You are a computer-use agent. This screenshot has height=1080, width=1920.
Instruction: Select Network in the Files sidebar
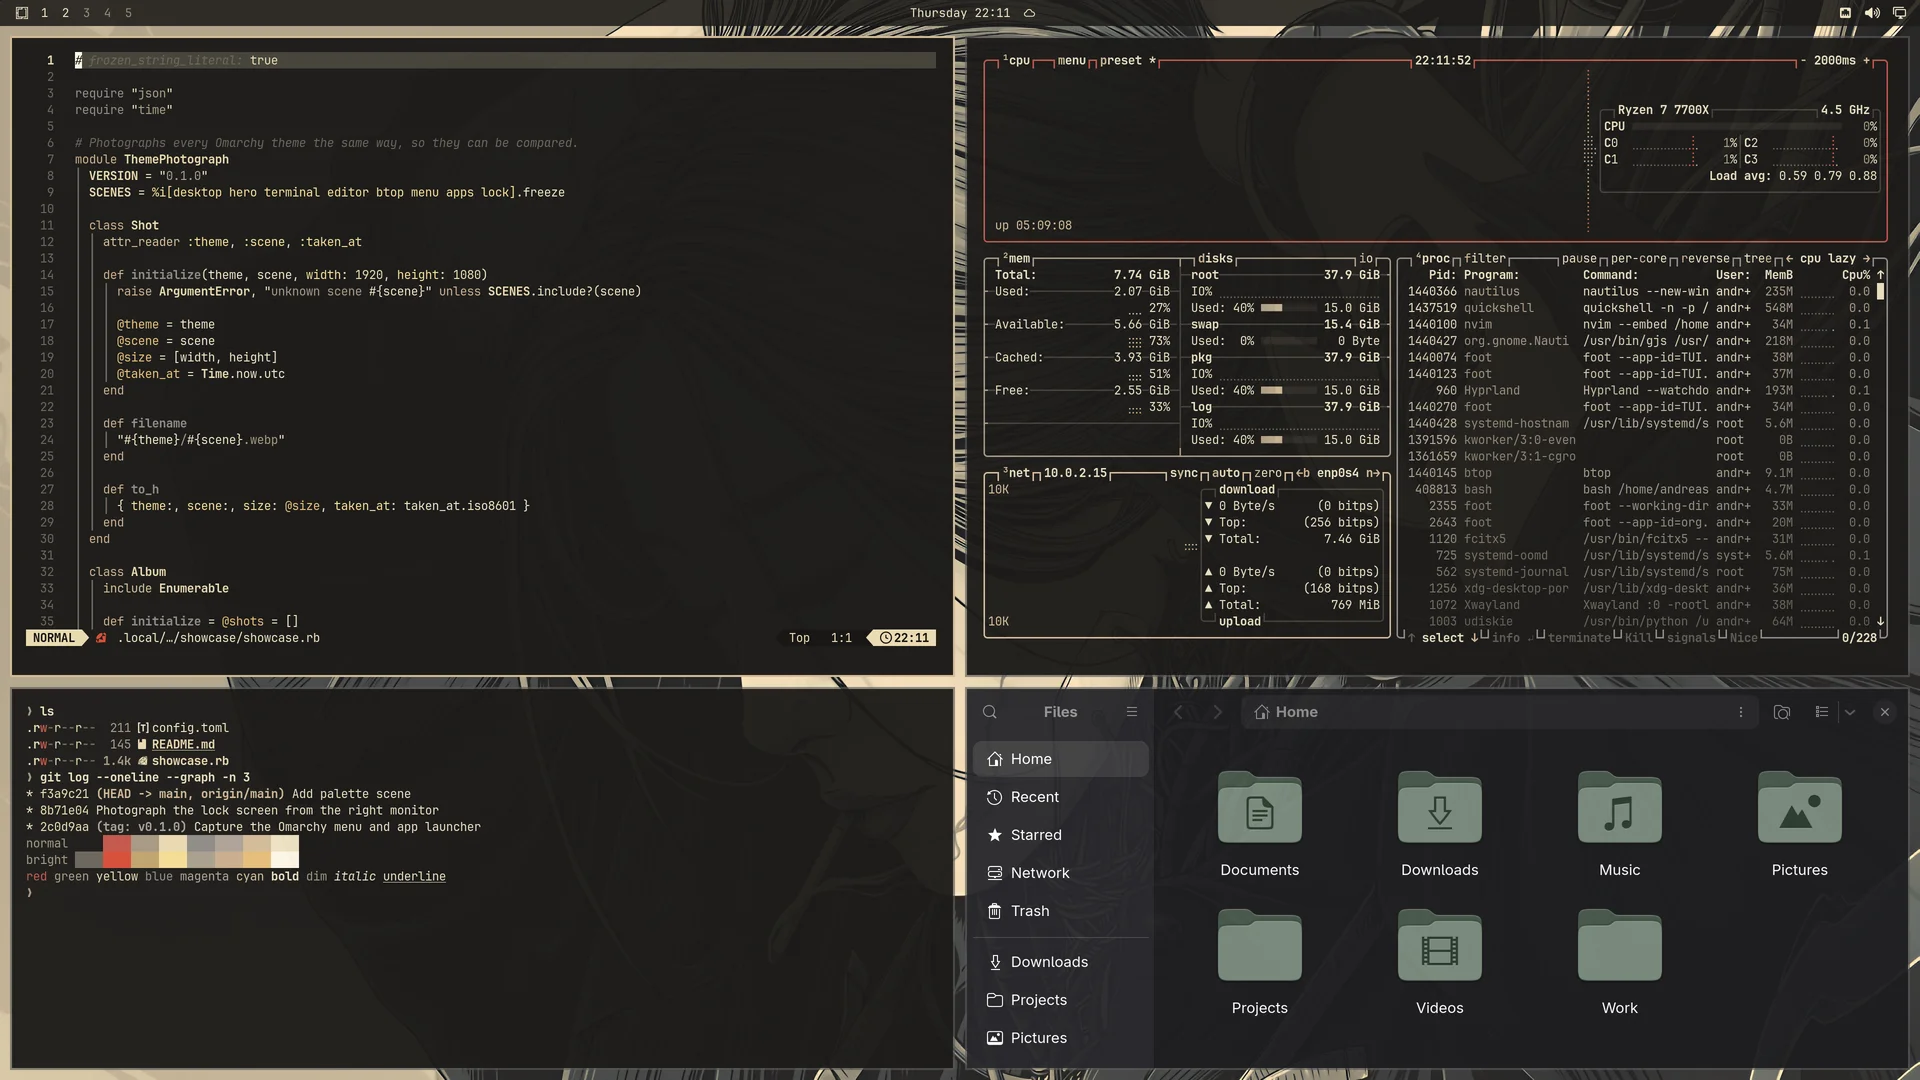(1060, 873)
